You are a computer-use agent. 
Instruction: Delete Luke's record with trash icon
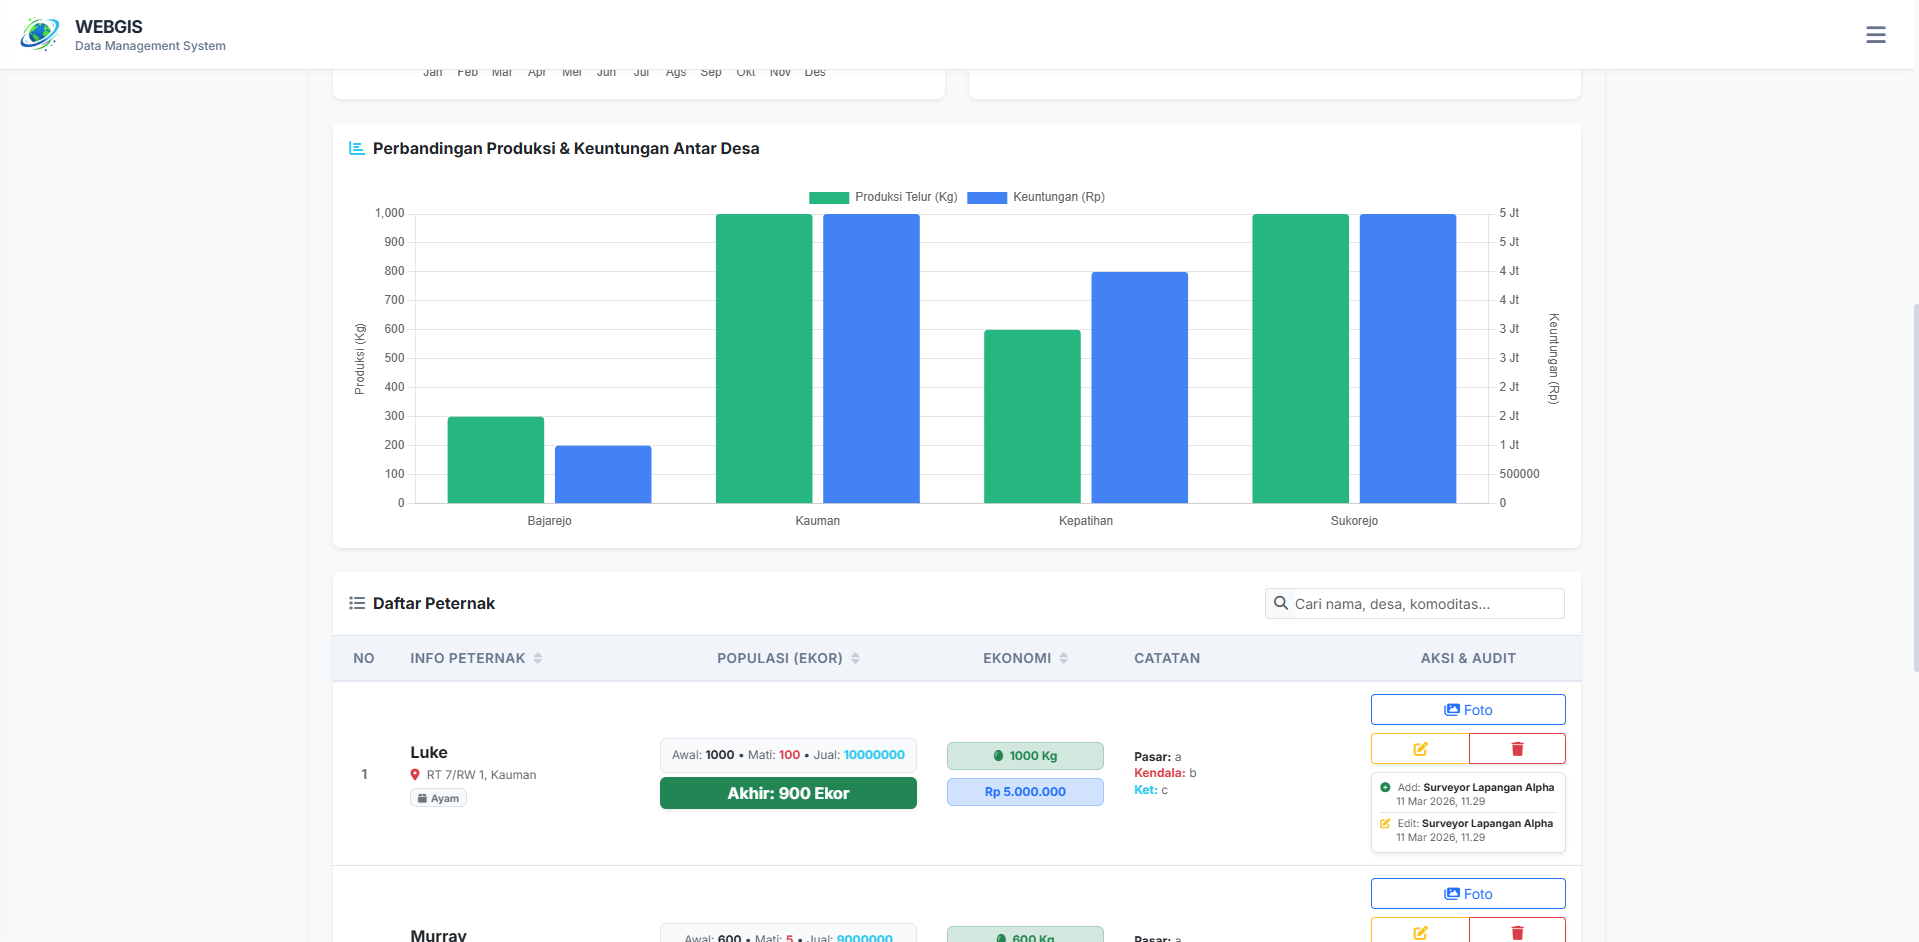click(x=1517, y=749)
